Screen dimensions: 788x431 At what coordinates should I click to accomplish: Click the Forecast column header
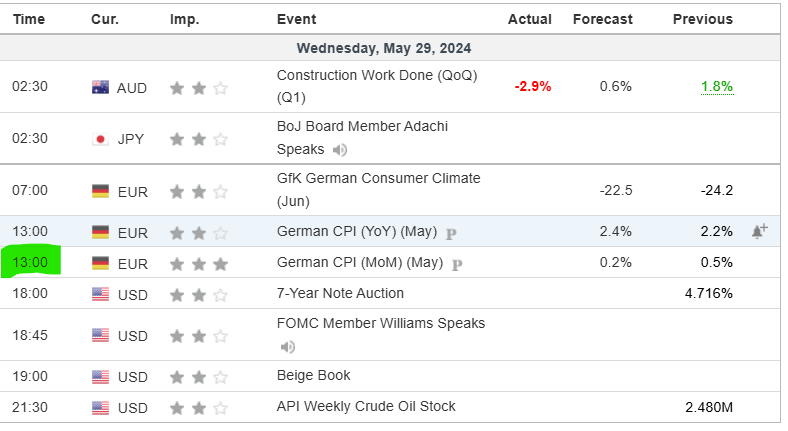[x=602, y=19]
